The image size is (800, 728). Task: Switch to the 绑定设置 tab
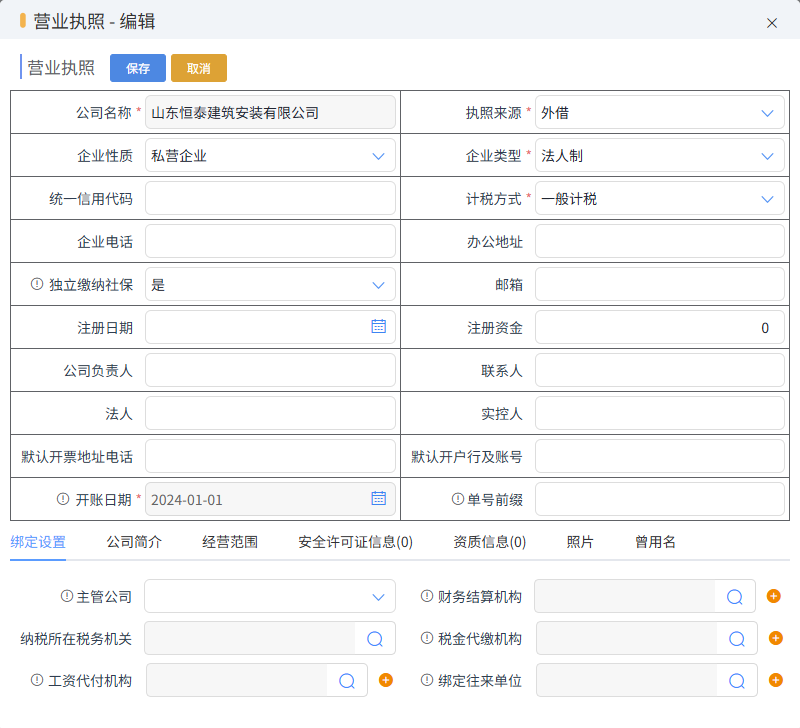[38, 542]
